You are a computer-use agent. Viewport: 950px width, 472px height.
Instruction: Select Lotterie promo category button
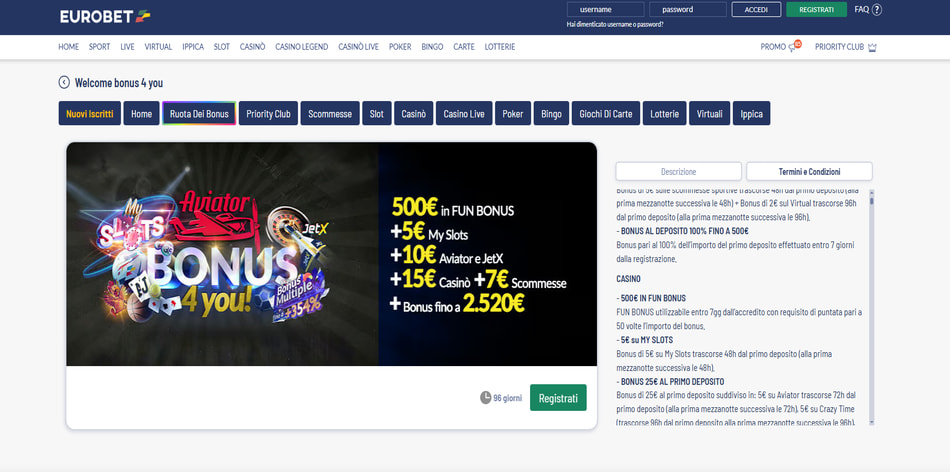click(665, 113)
